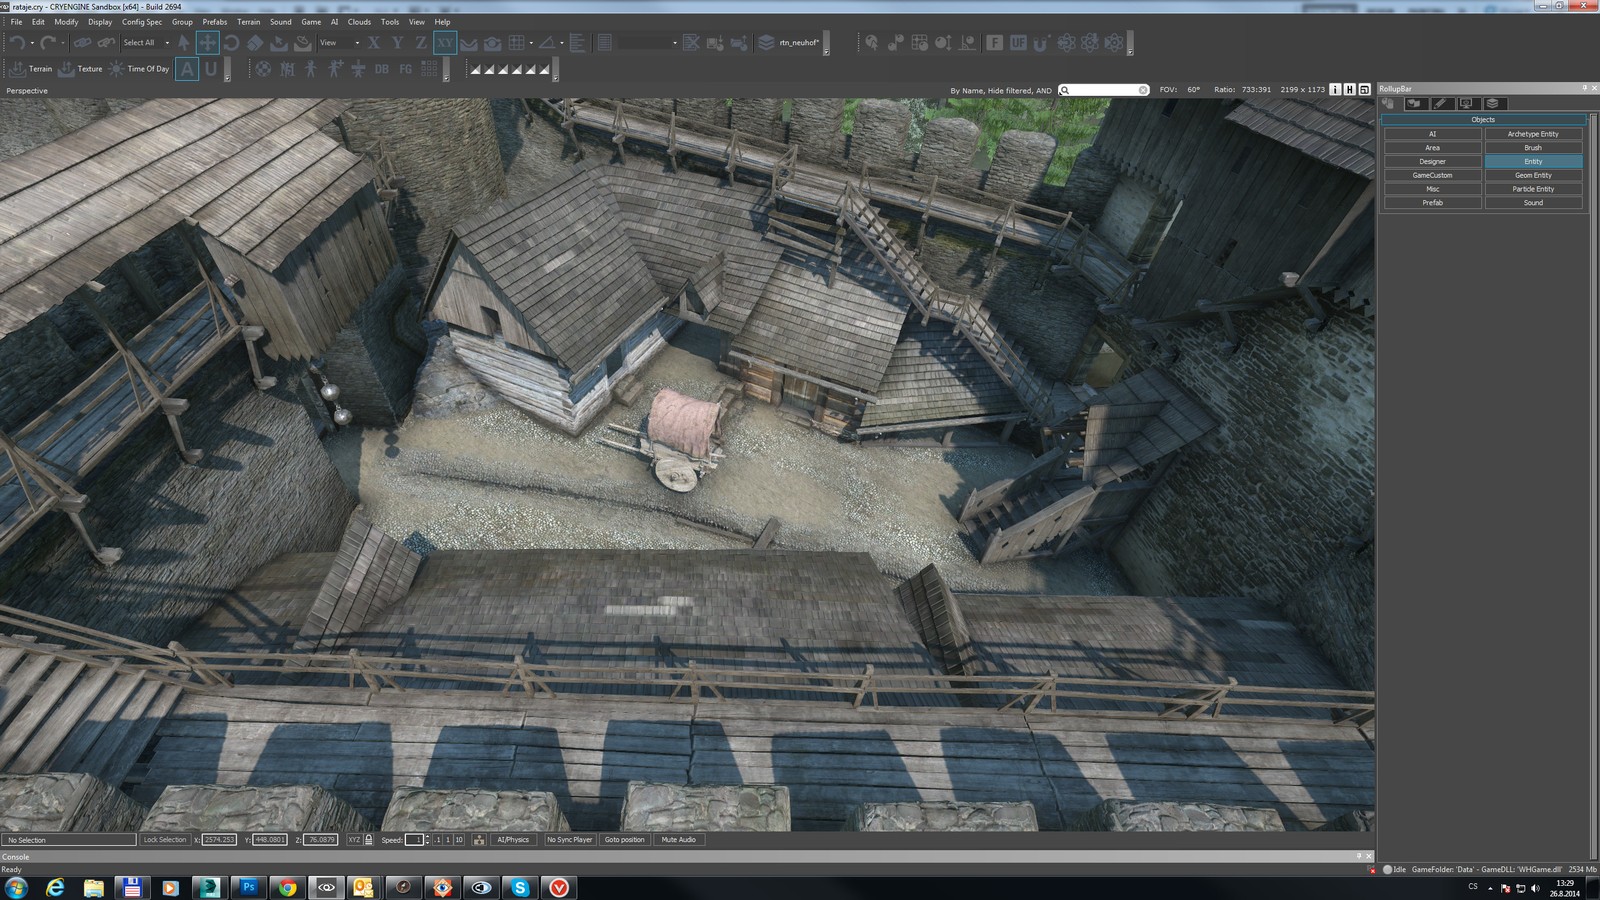Toggle the XY plane axis constraint
This screenshot has width=1600, height=900.
[444, 42]
